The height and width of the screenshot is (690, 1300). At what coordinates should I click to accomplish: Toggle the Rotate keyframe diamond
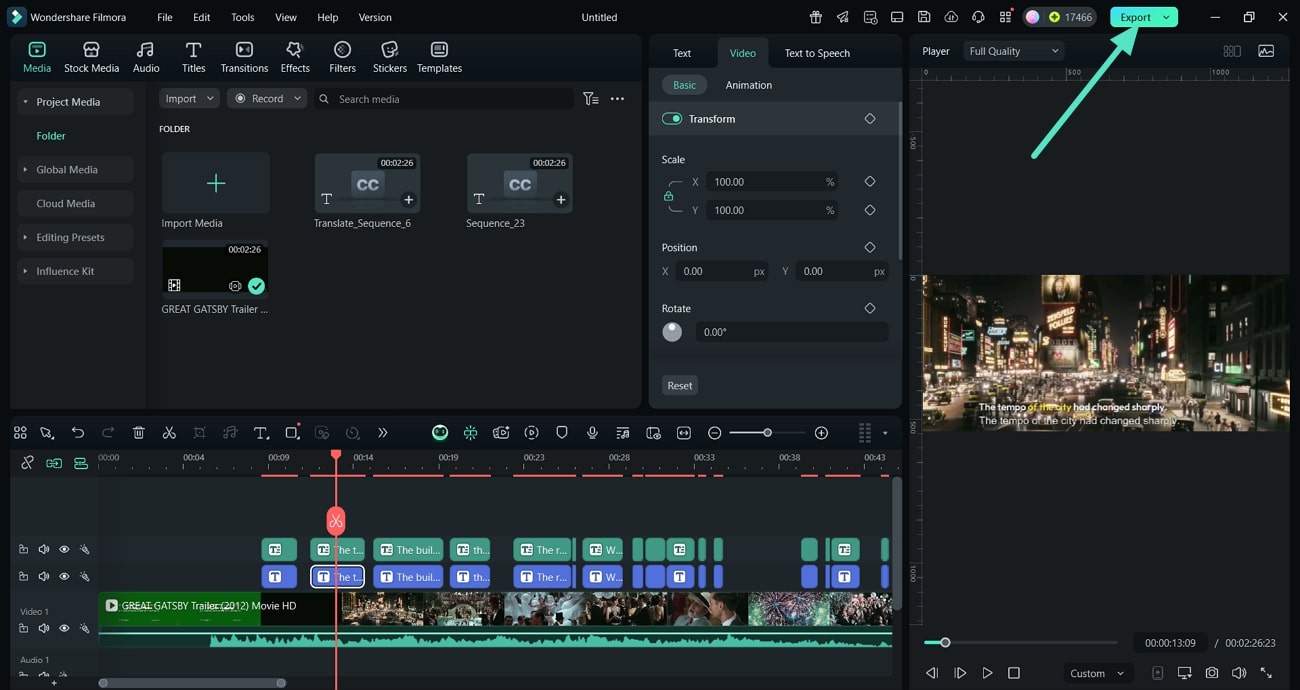pyautogui.click(x=870, y=308)
